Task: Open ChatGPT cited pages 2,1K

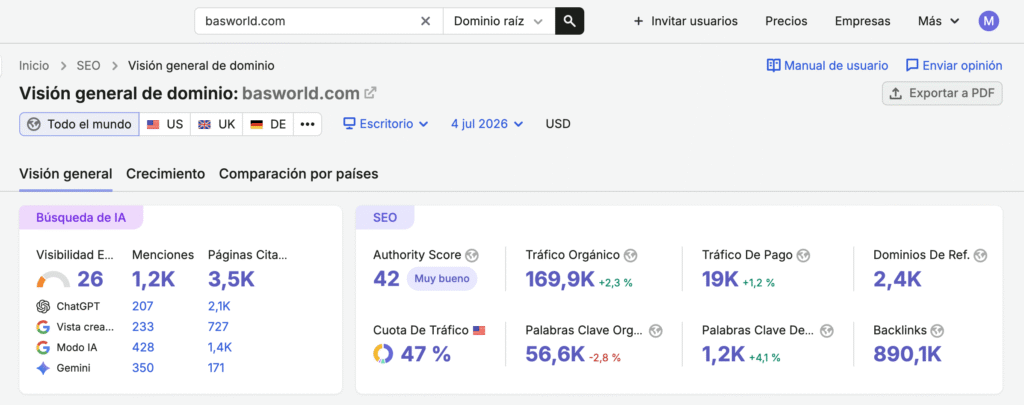Action: [x=219, y=306]
